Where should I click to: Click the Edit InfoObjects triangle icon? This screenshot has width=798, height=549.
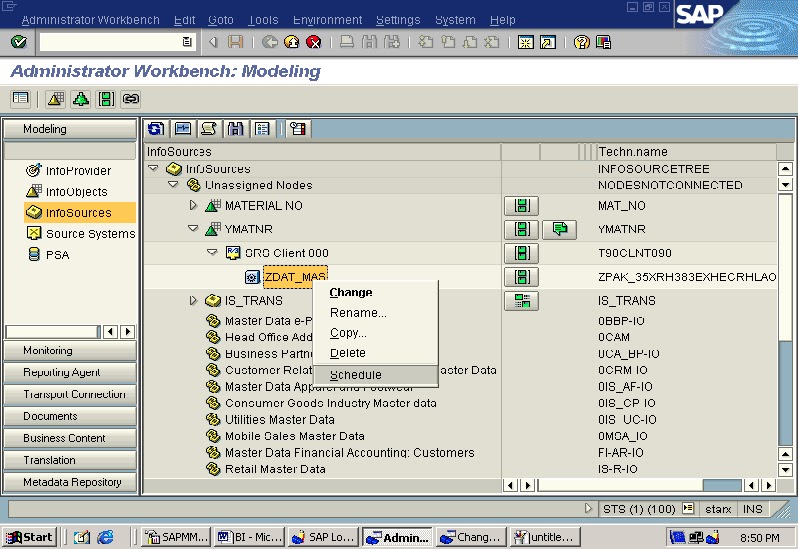tap(55, 98)
